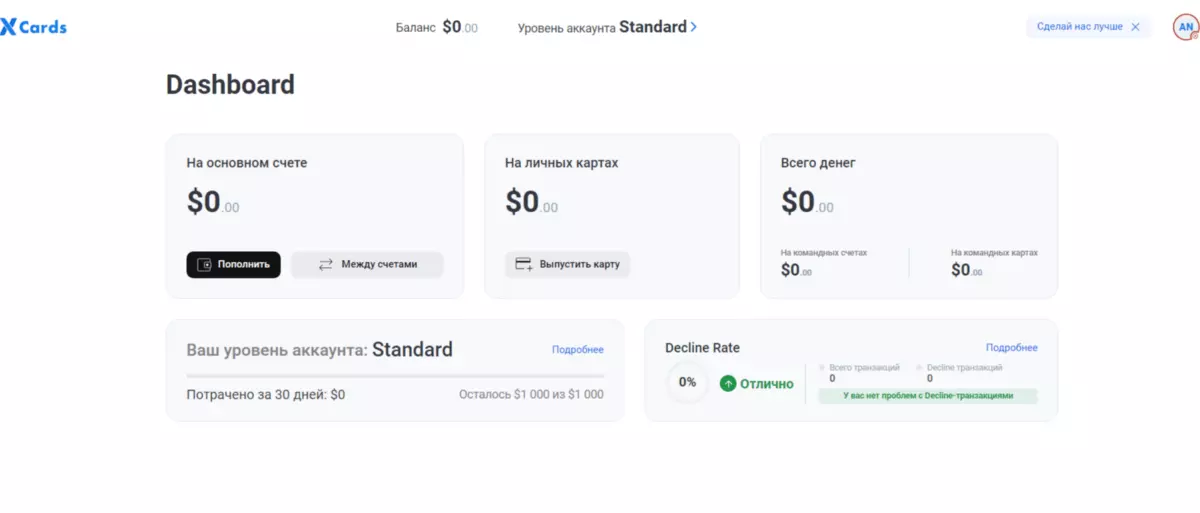Image resolution: width=1200 pixels, height=513 pixels.
Task: Expand account level chevron next to Standard
Action: click(694, 27)
